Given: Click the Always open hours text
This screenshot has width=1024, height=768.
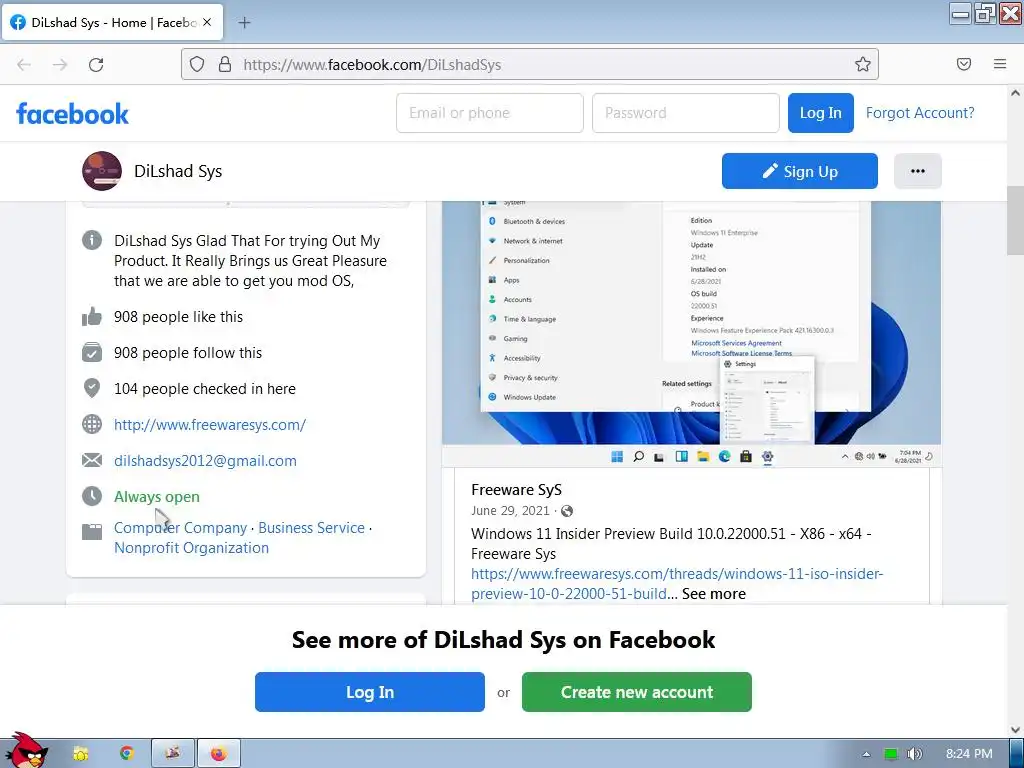Looking at the screenshot, I should (157, 496).
